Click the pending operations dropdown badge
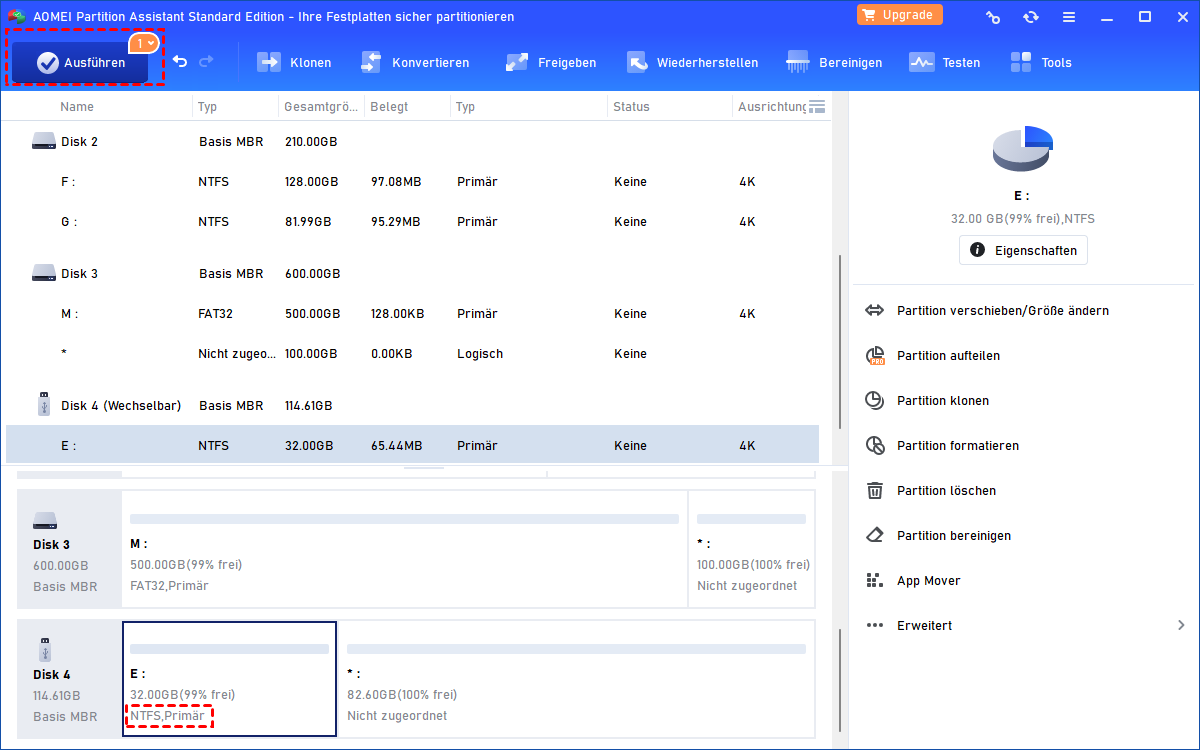This screenshot has width=1200, height=750. coord(144,44)
